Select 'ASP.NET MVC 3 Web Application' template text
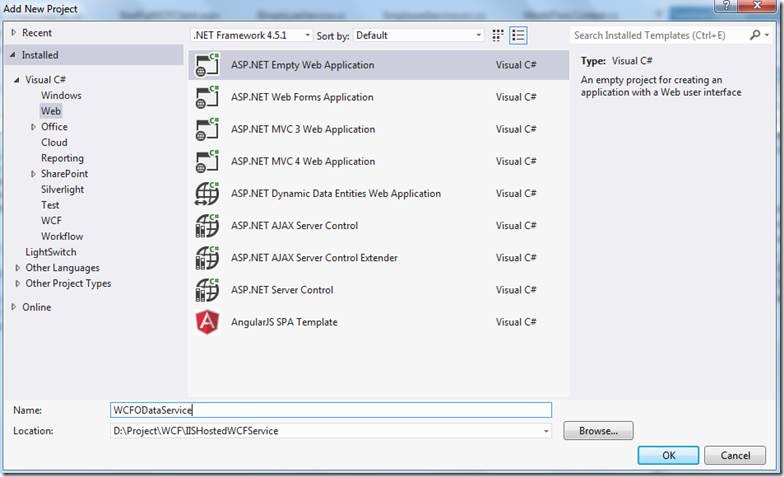784x477 pixels. (303, 130)
